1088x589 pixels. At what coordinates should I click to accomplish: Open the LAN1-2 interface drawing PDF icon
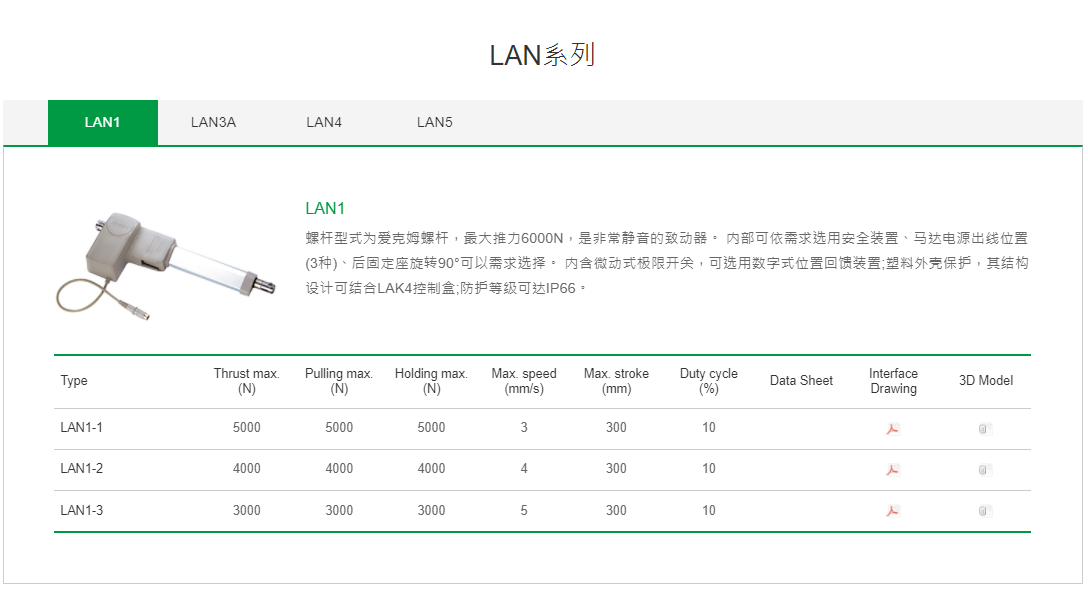pos(892,470)
